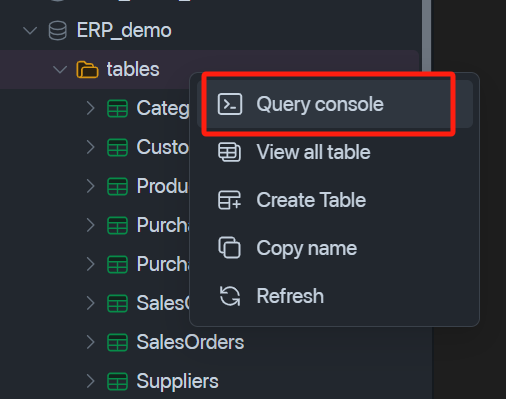
Task: Expand the SalesOrders table chevron
Action: (x=90, y=342)
